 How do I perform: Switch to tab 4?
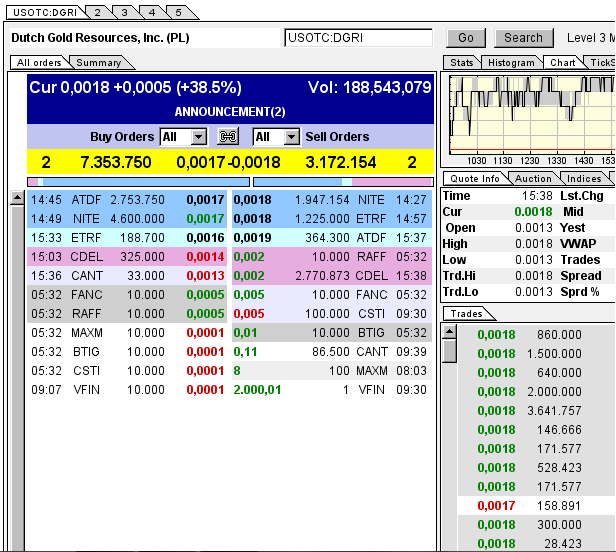pyautogui.click(x=152, y=13)
